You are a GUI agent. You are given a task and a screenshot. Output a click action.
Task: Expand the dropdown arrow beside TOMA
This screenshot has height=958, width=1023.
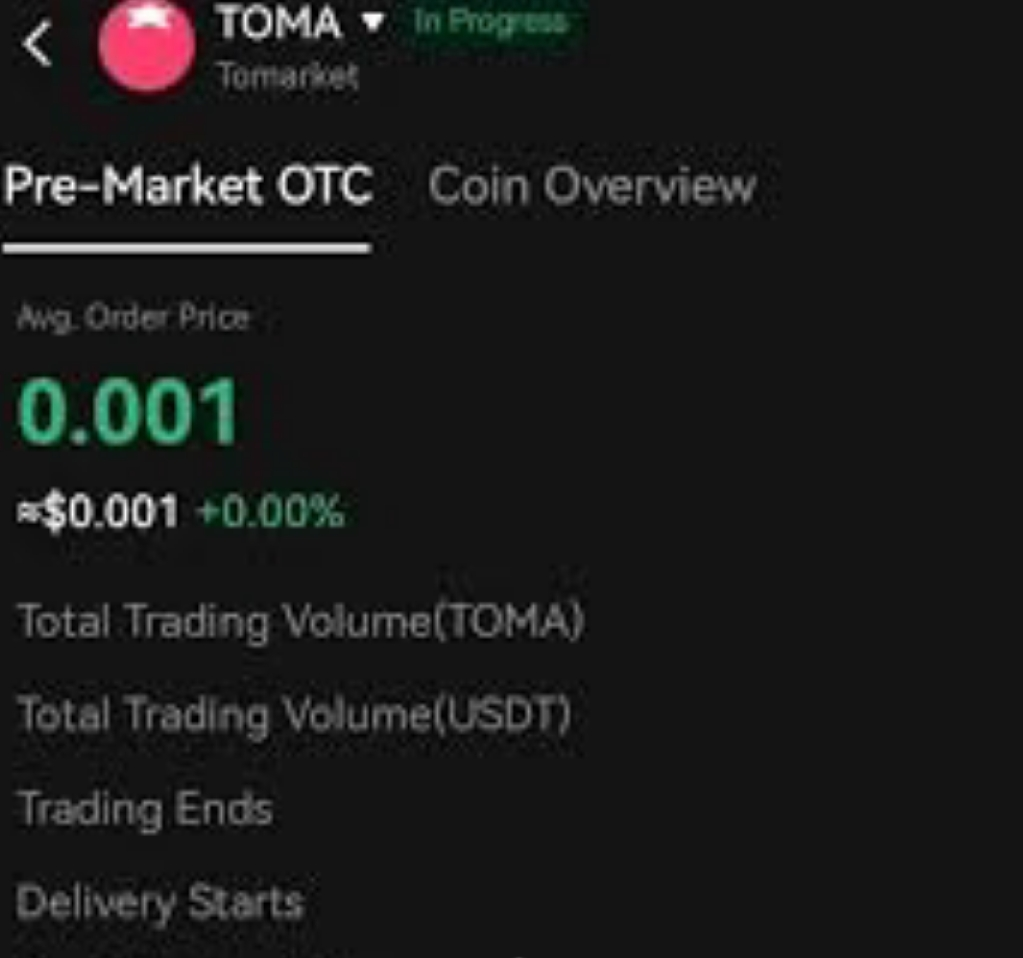(373, 22)
